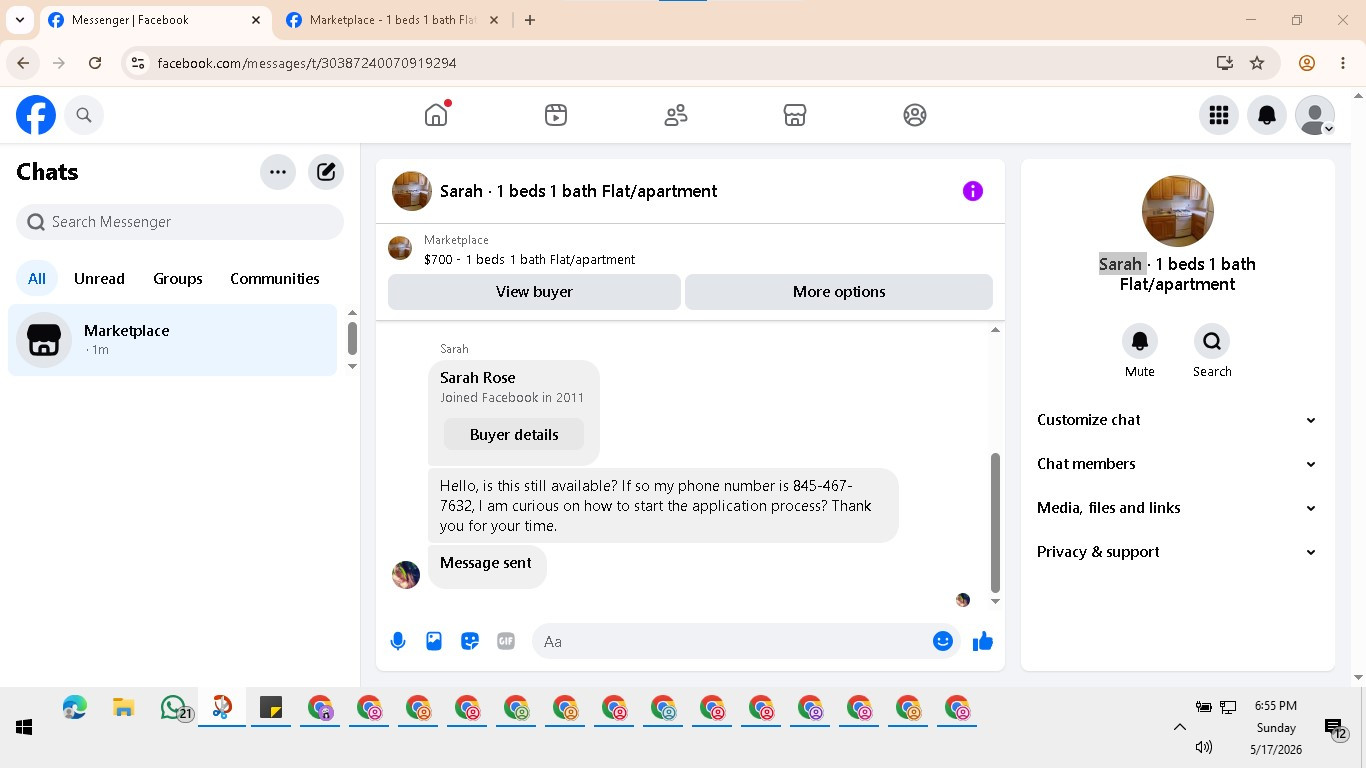Click the View buyer button
Viewport: 1366px width, 768px height.
coord(534,292)
